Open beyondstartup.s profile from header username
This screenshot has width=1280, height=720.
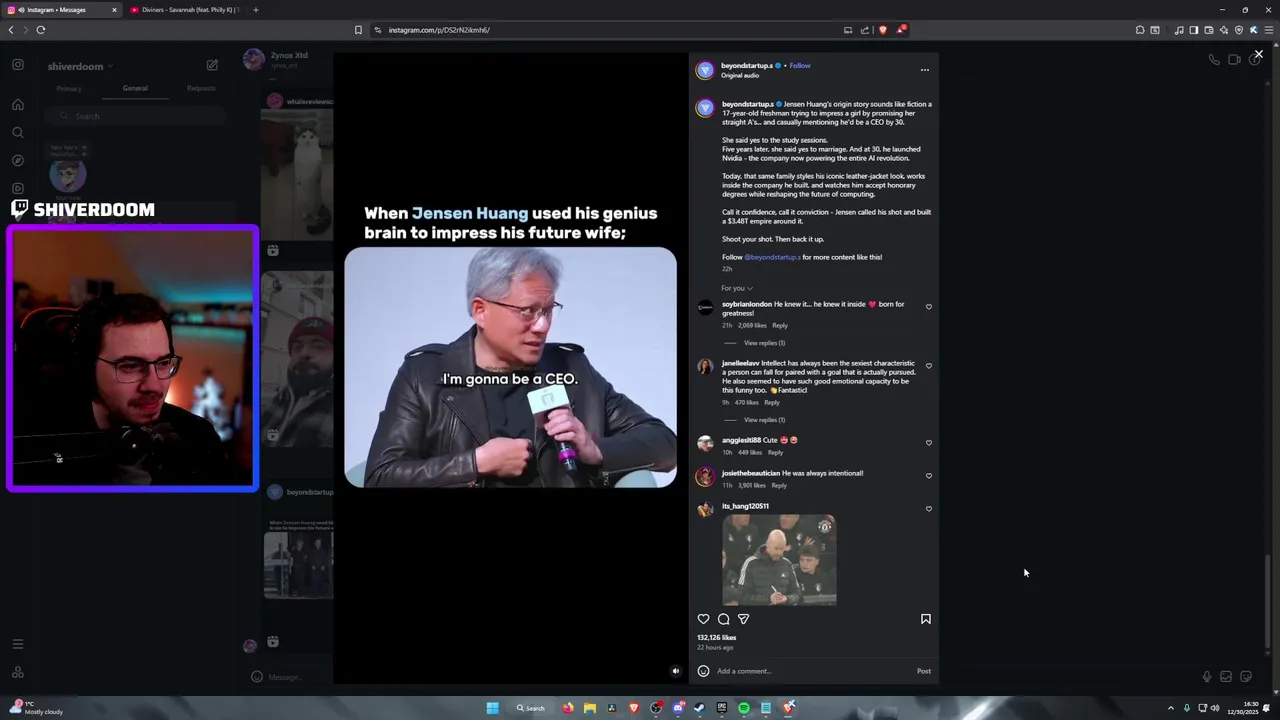point(746,66)
